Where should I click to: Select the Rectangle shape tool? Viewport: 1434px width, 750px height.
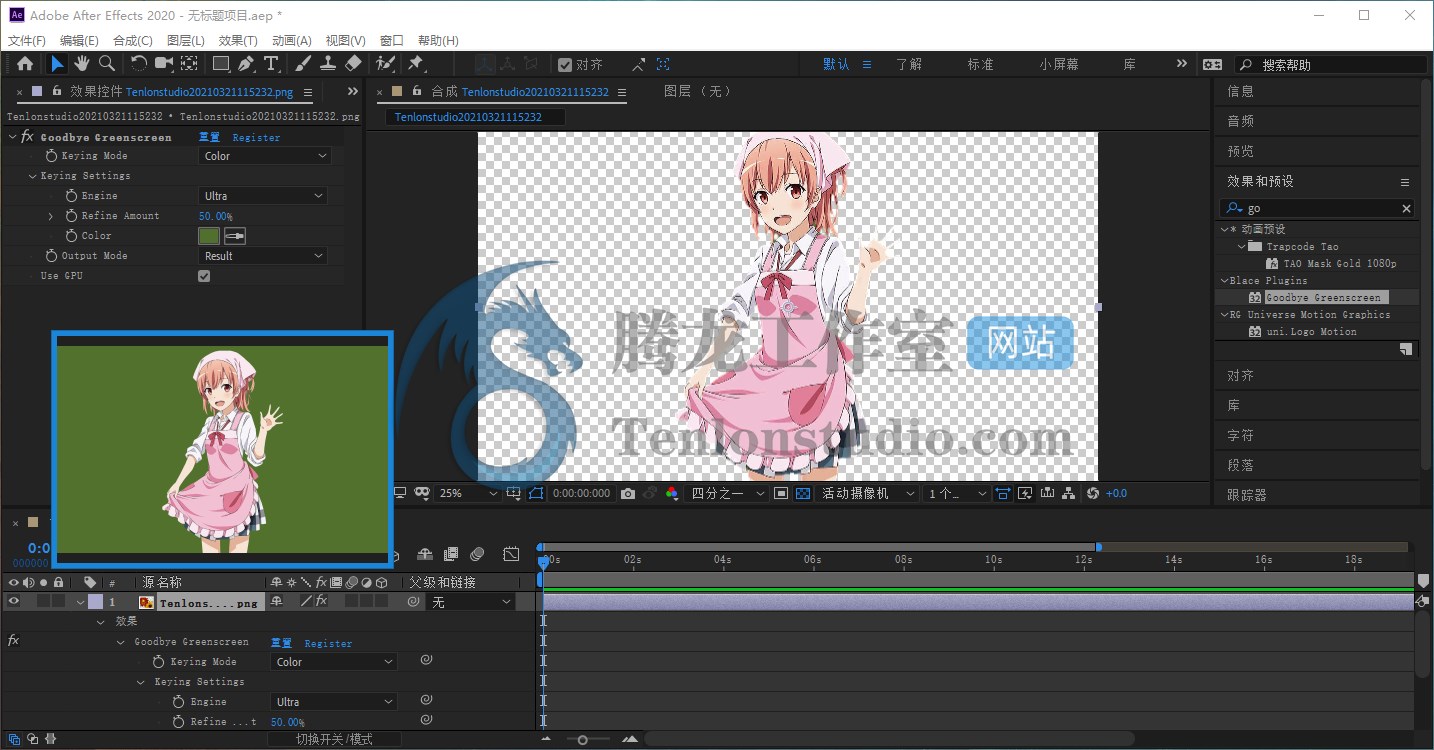pos(221,64)
